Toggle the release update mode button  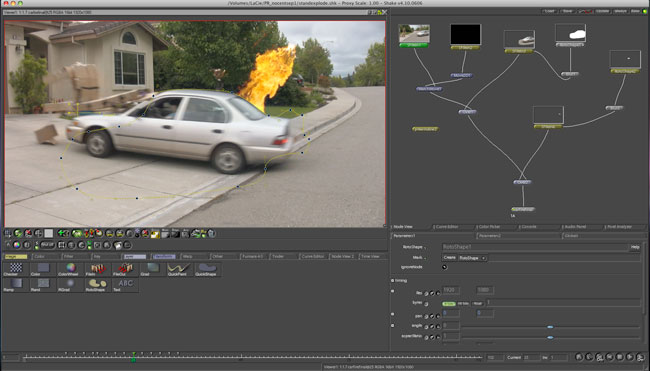pos(635,11)
